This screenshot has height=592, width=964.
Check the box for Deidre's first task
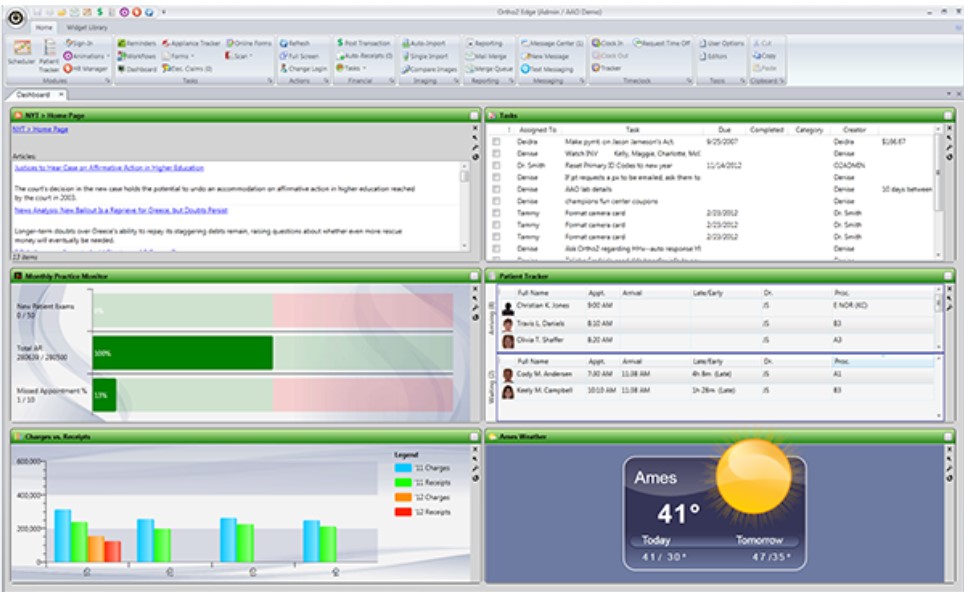(x=496, y=142)
